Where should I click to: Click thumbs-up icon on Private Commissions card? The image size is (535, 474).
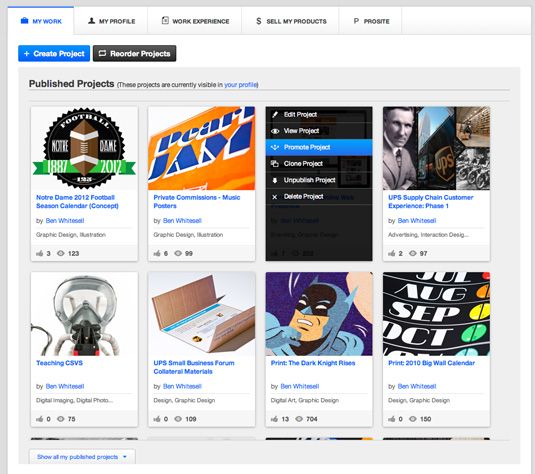(157, 253)
